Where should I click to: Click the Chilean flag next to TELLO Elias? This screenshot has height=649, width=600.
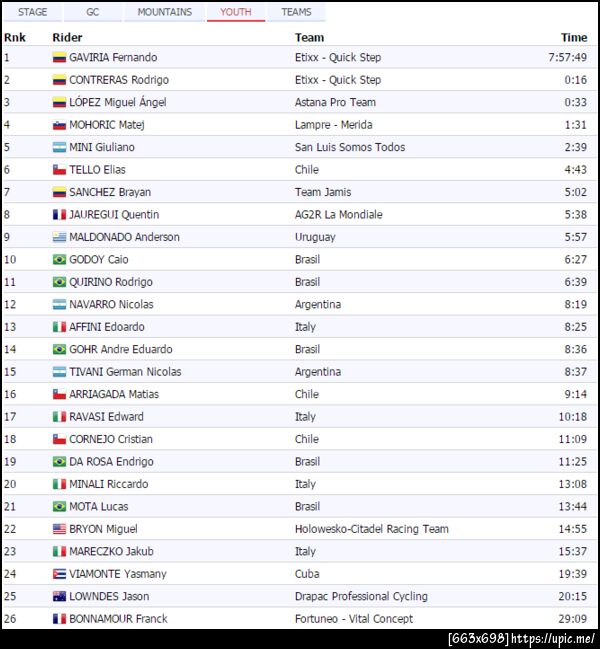coord(59,170)
